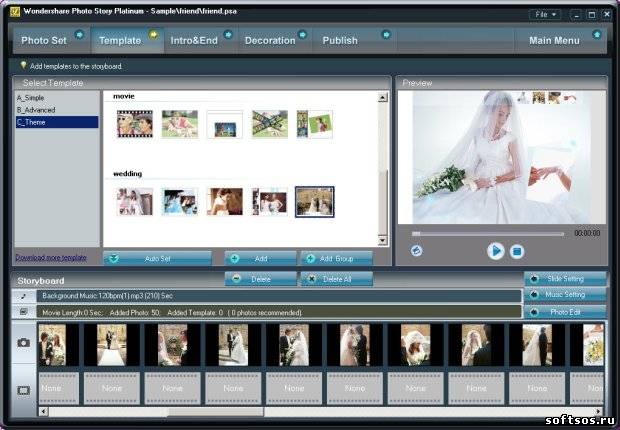The image size is (620, 430).
Task: Click the Play button in Preview
Action: tap(495, 251)
